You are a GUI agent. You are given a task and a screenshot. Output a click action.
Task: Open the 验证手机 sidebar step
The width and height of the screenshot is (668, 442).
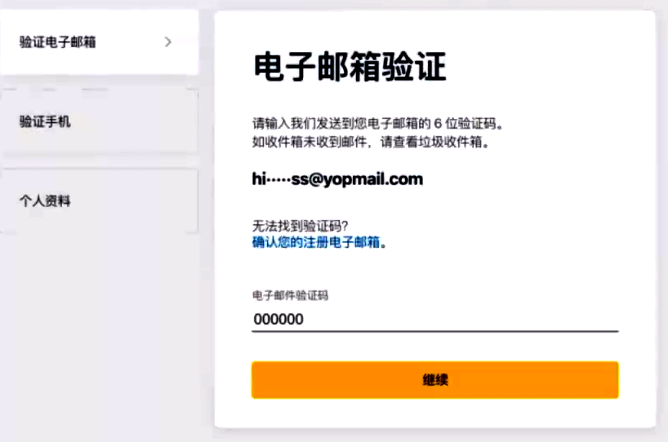tap(99, 122)
